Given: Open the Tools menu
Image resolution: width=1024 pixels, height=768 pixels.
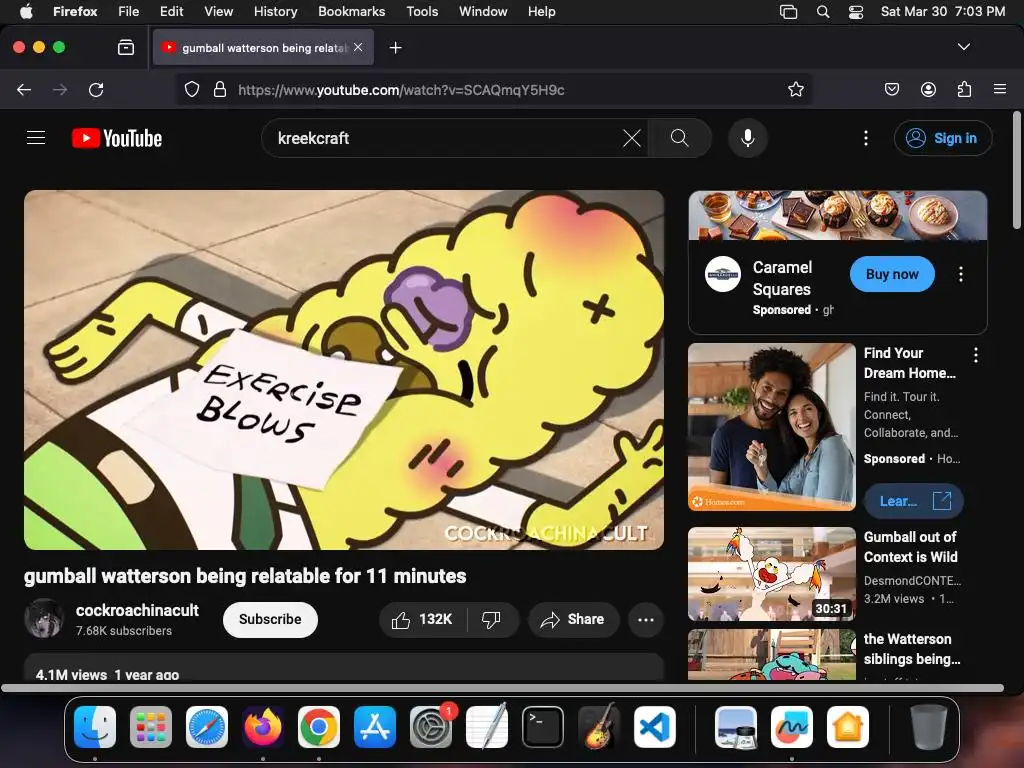Looking at the screenshot, I should [422, 11].
